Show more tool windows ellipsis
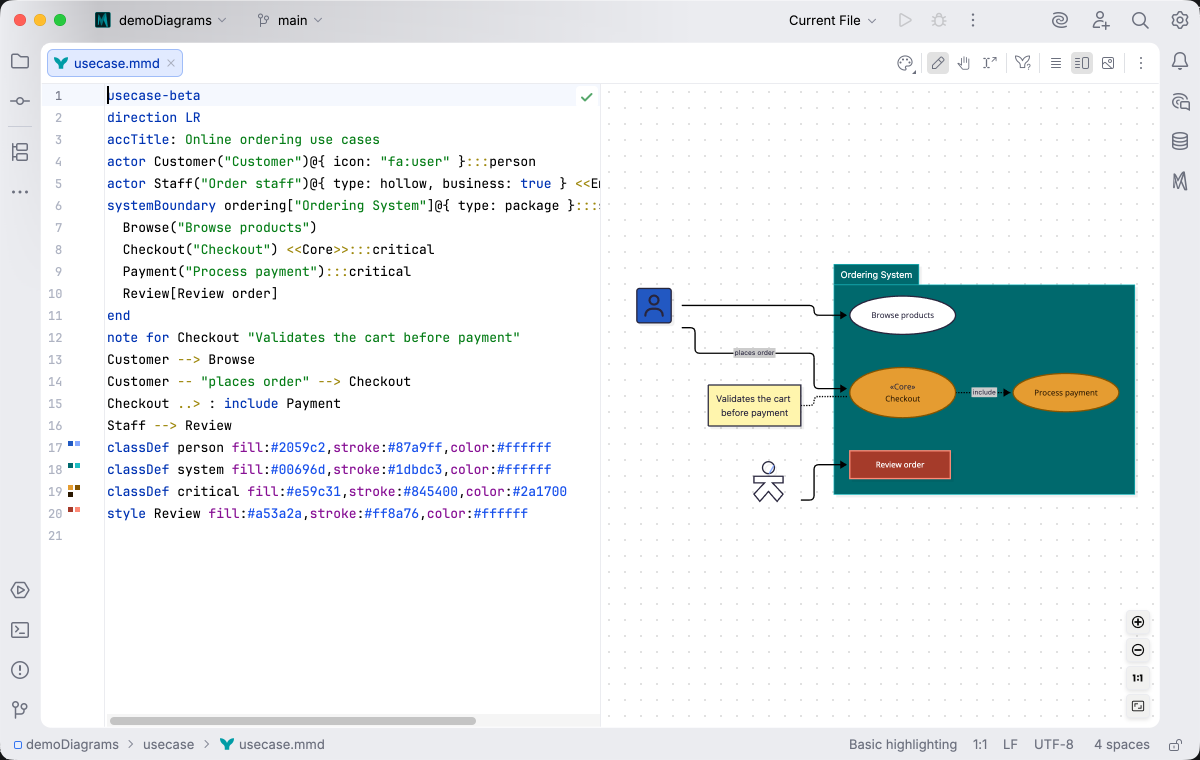 pos(20,191)
